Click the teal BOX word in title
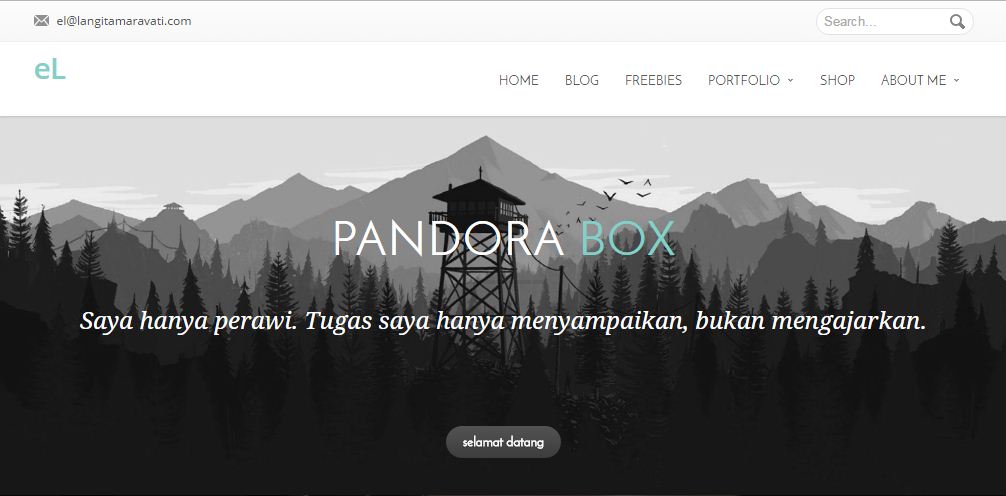Image resolution: width=1006 pixels, height=496 pixels. (x=627, y=239)
